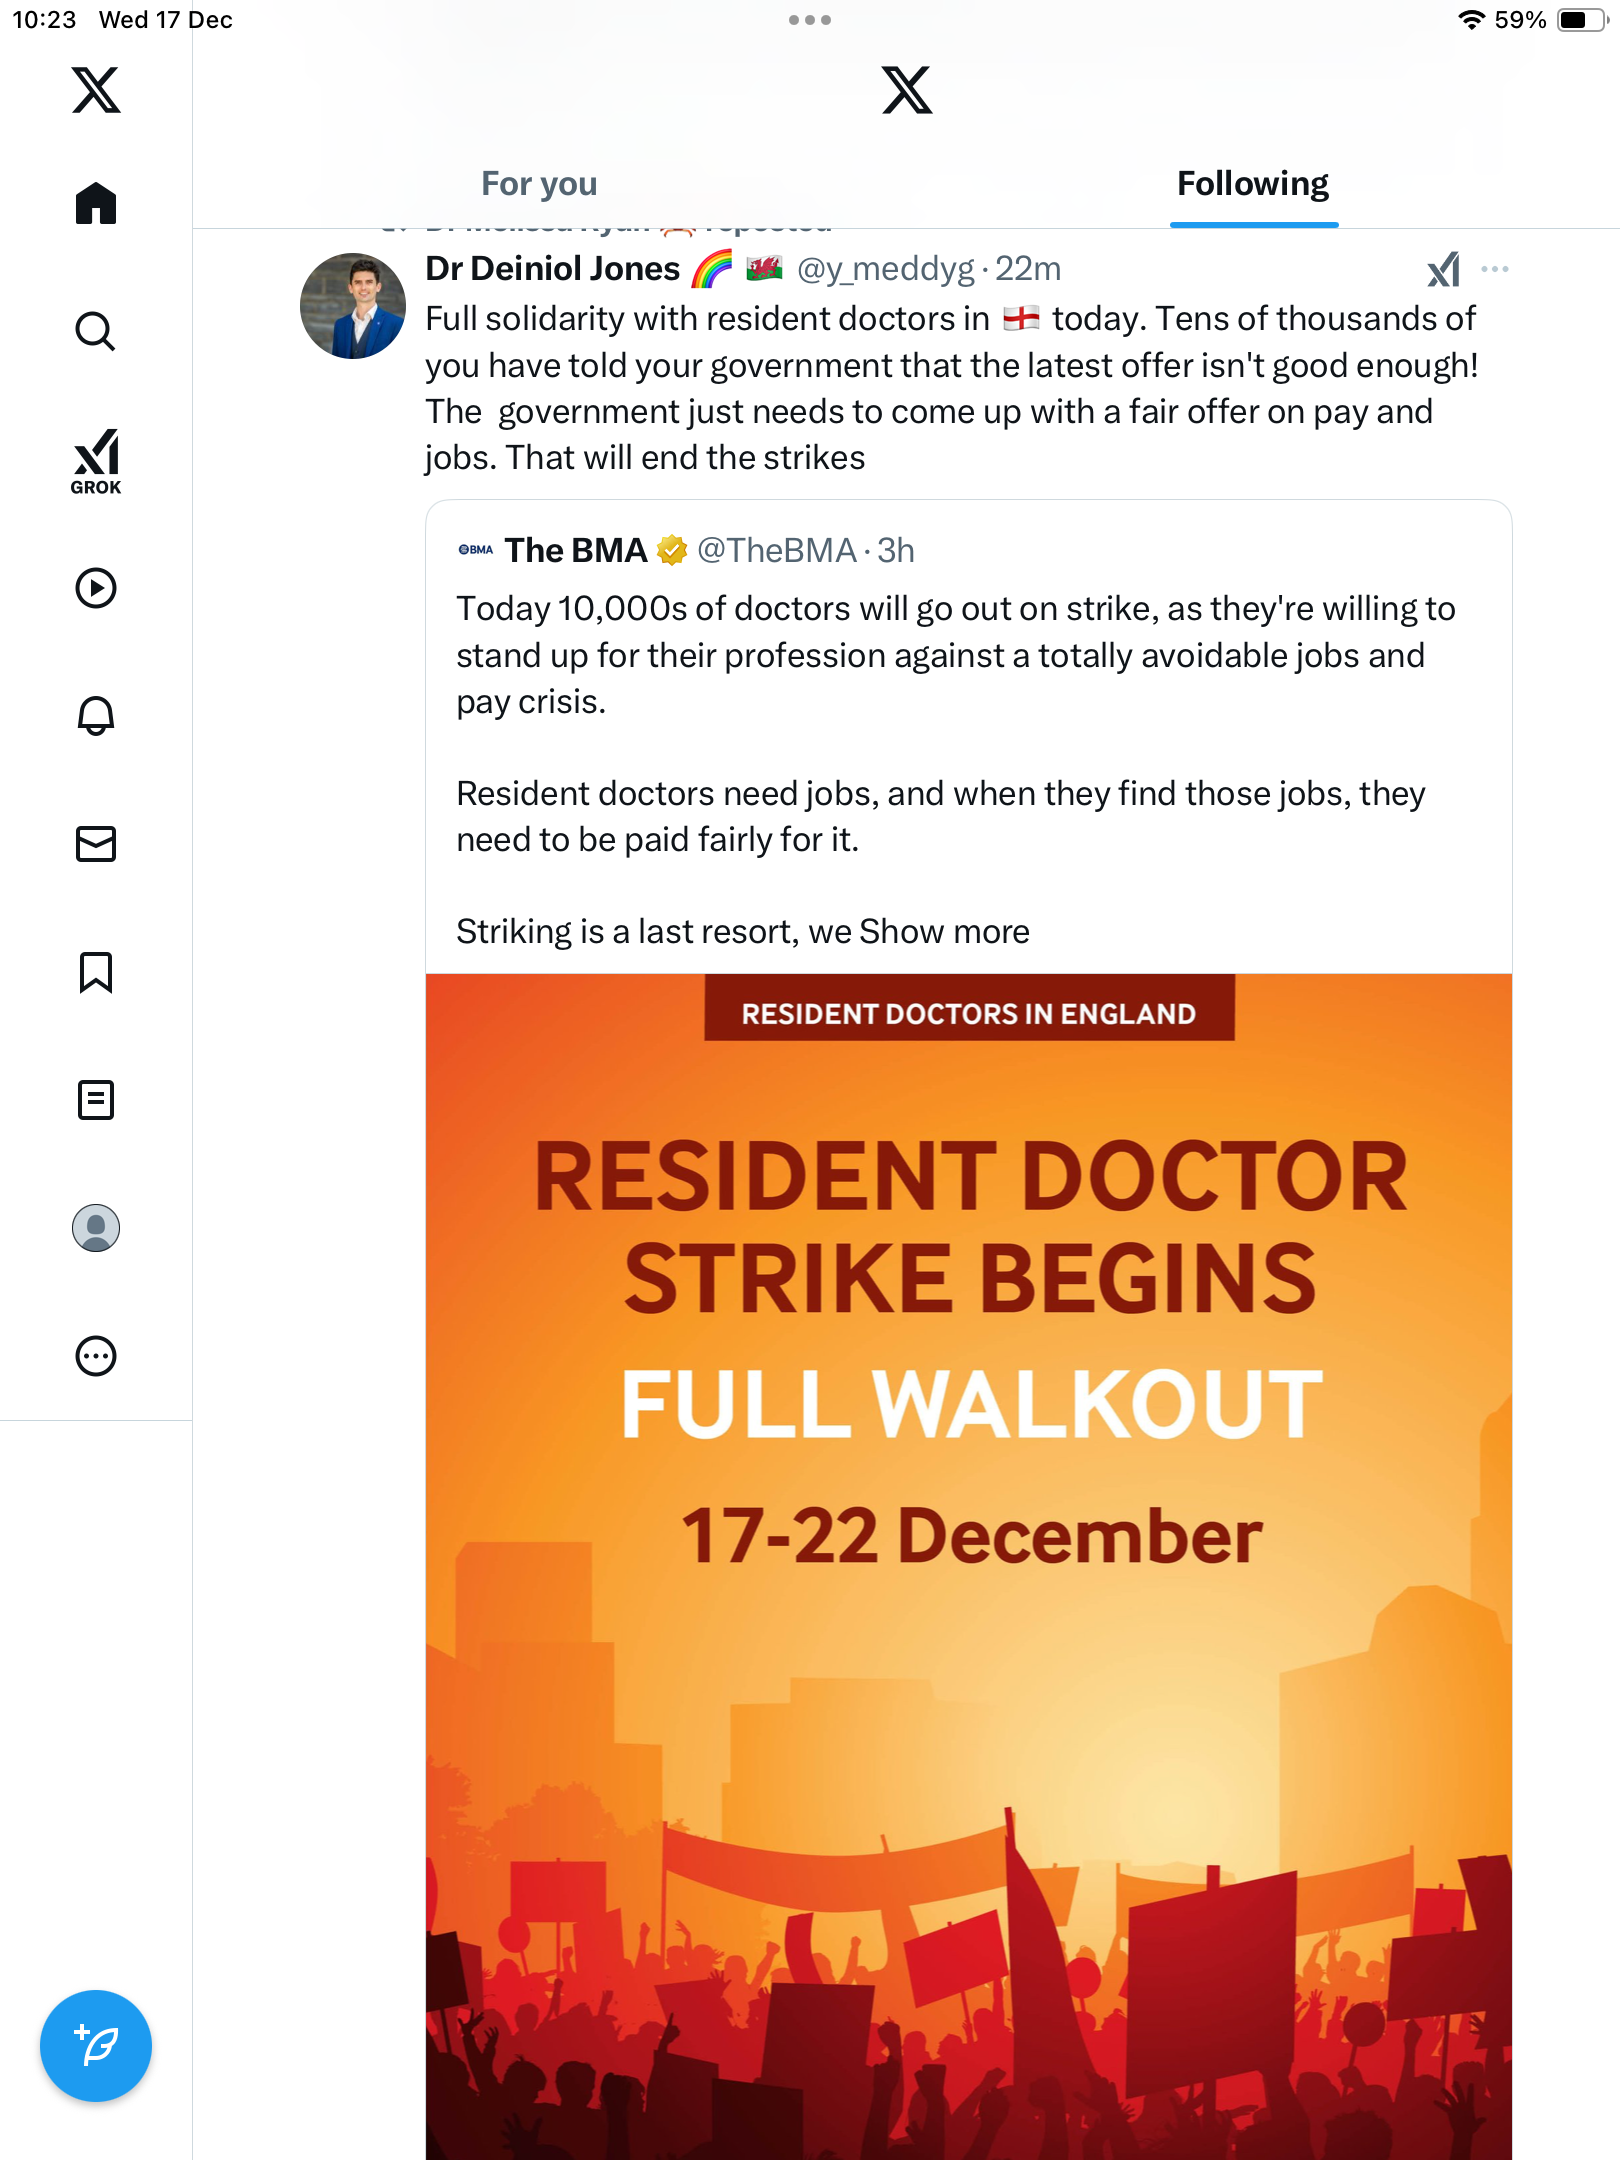Open Bookmarks from the sidebar

click(96, 972)
